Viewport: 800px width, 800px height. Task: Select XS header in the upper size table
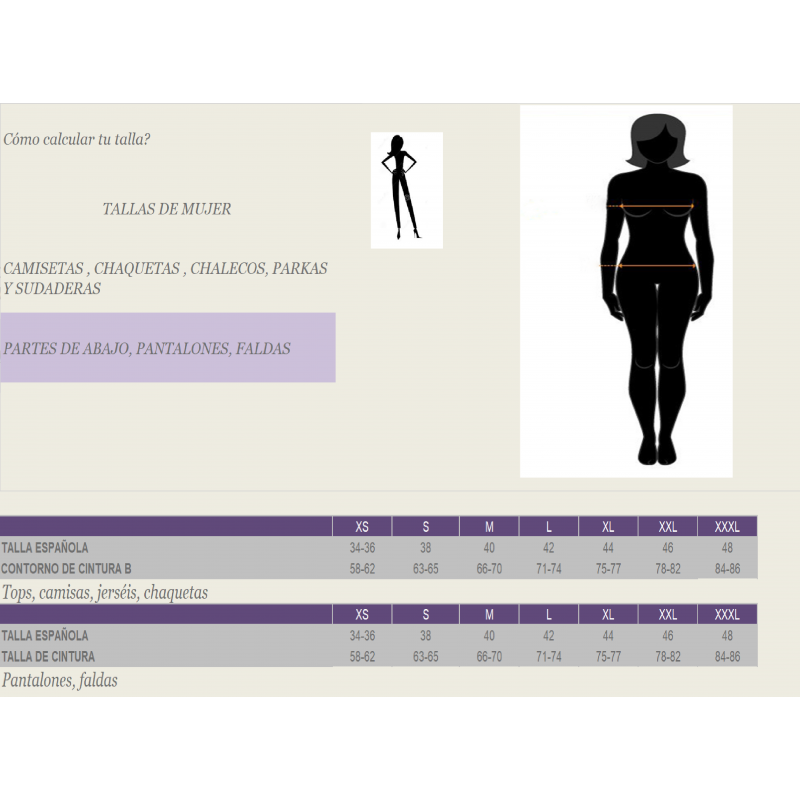362,527
